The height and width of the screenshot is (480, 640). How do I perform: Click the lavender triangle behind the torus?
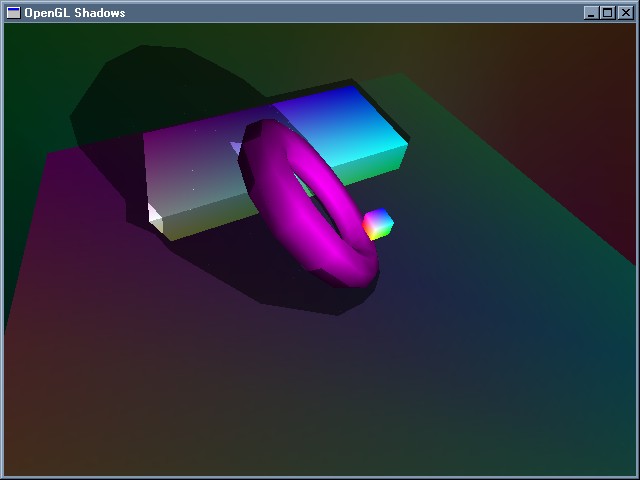tap(237, 148)
